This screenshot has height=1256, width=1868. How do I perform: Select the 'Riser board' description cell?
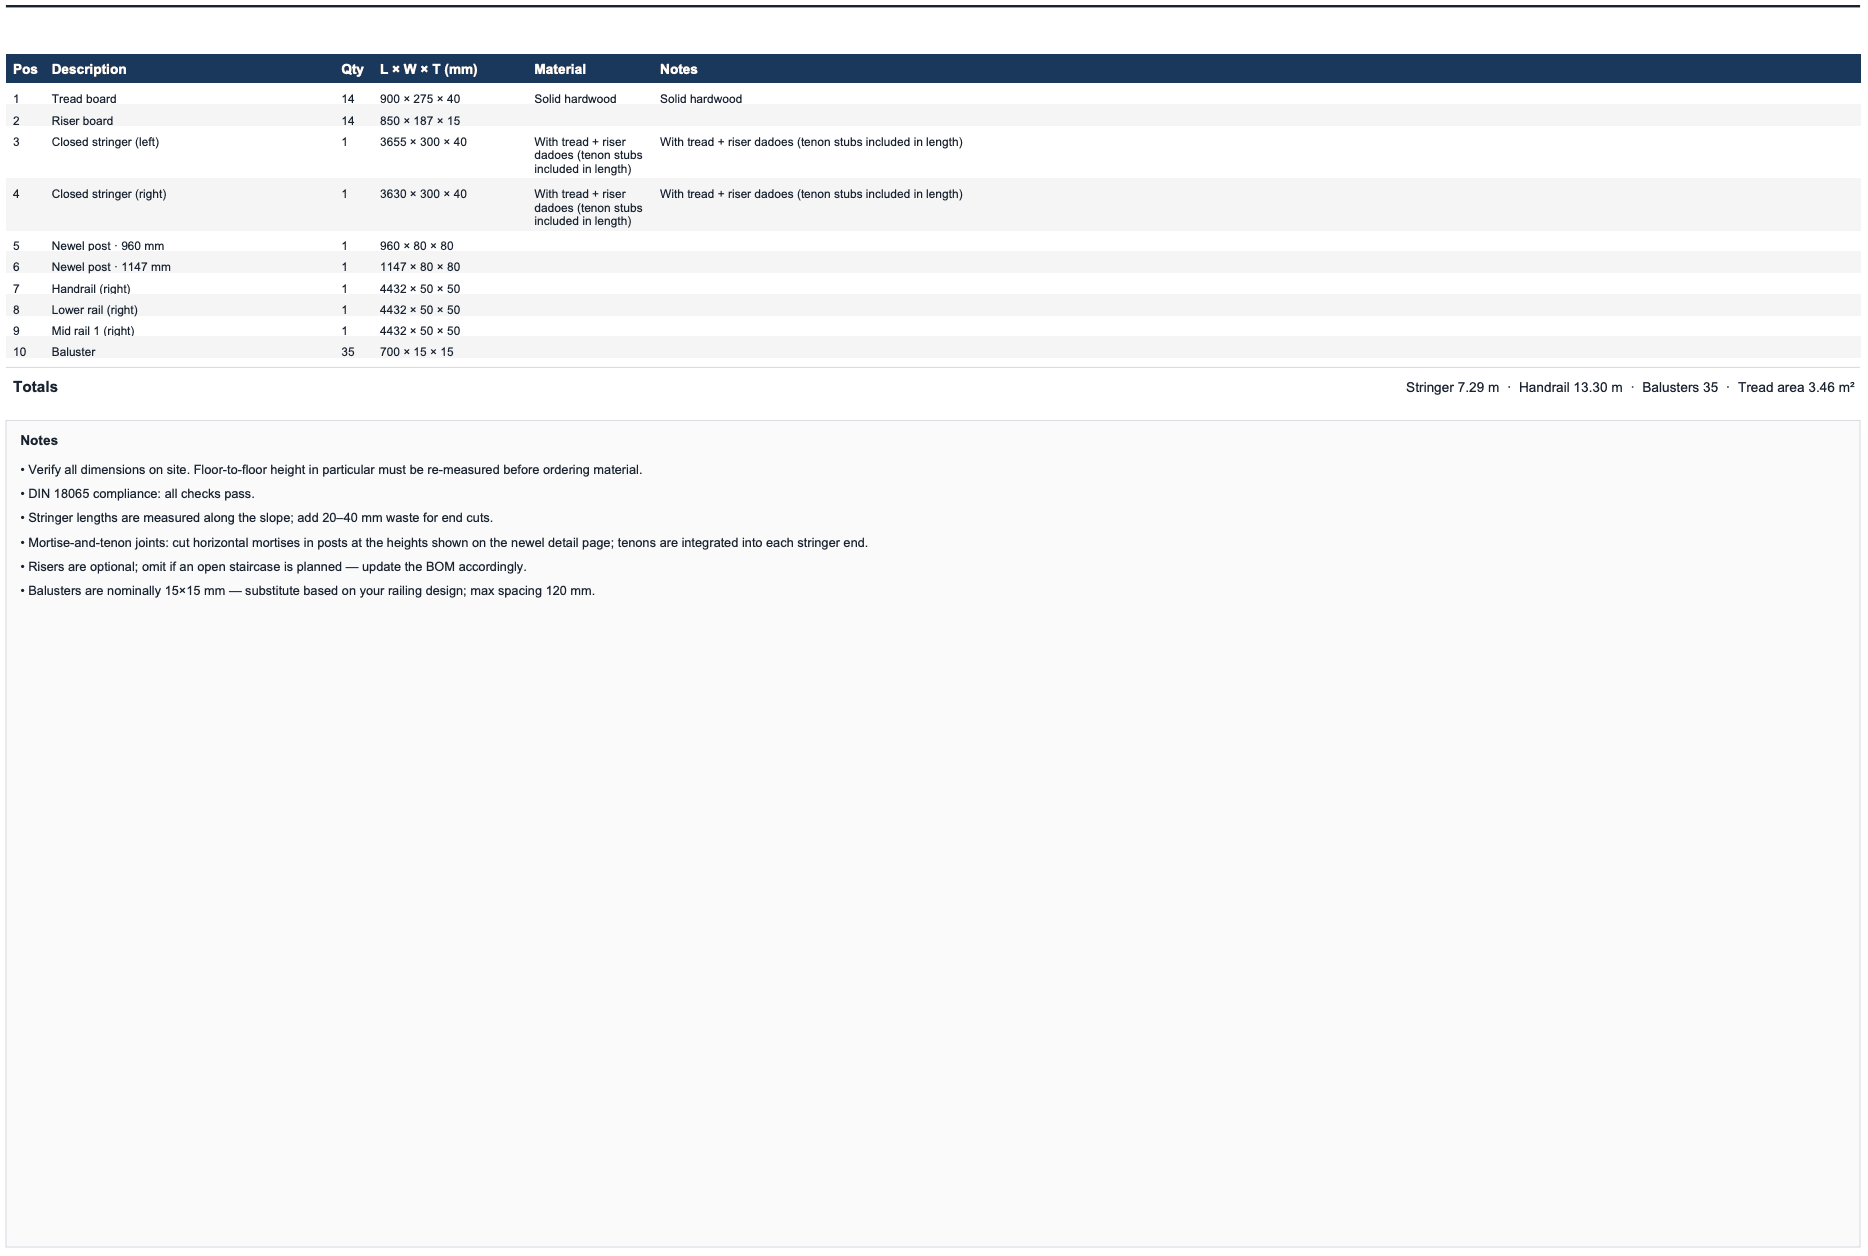[x=82, y=121]
